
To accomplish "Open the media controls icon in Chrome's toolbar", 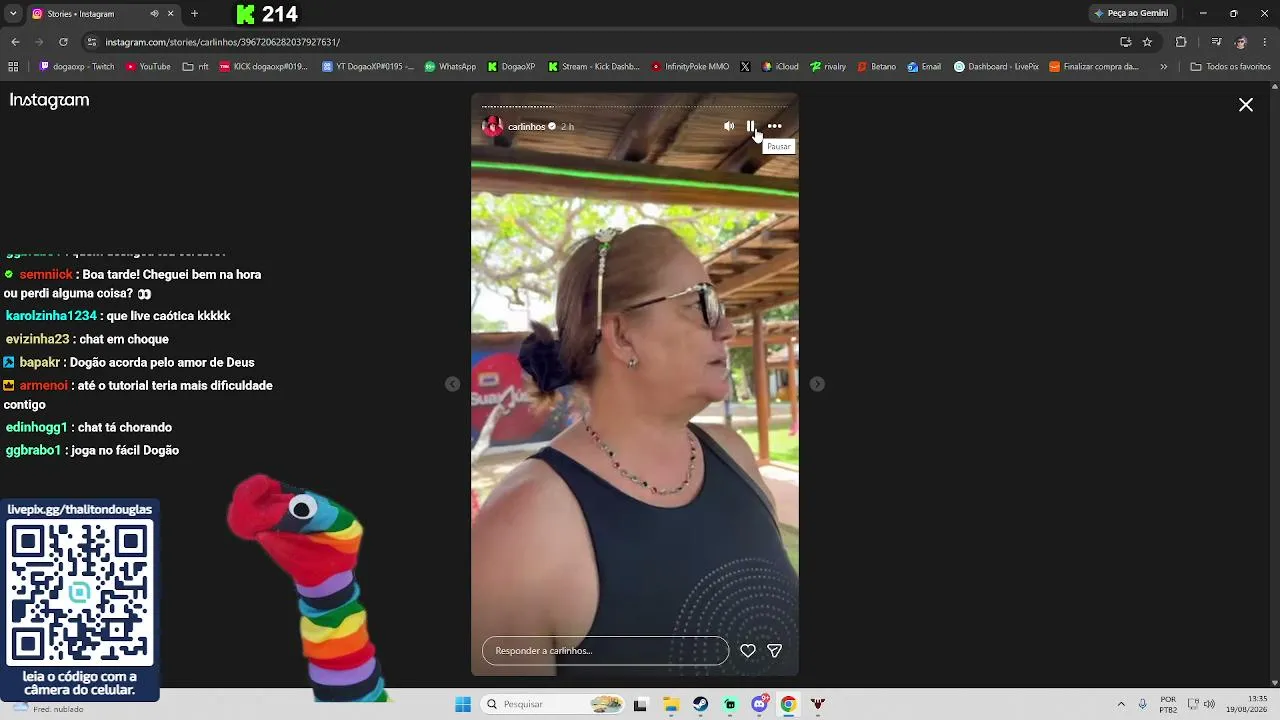I will pyautogui.click(x=1216, y=42).
